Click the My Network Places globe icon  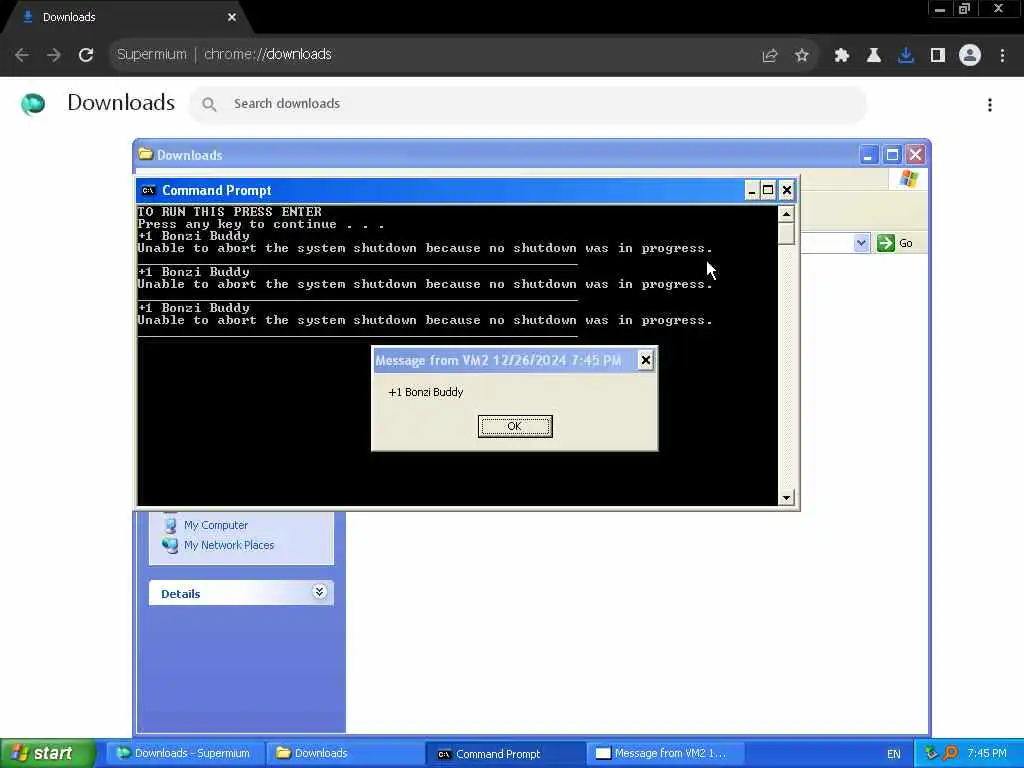pos(170,545)
